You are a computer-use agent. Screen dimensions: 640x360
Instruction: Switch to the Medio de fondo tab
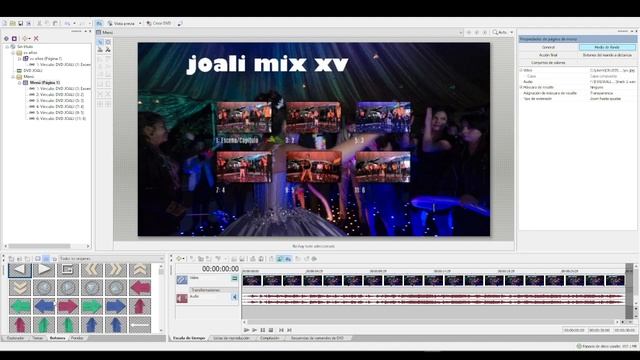tap(607, 47)
